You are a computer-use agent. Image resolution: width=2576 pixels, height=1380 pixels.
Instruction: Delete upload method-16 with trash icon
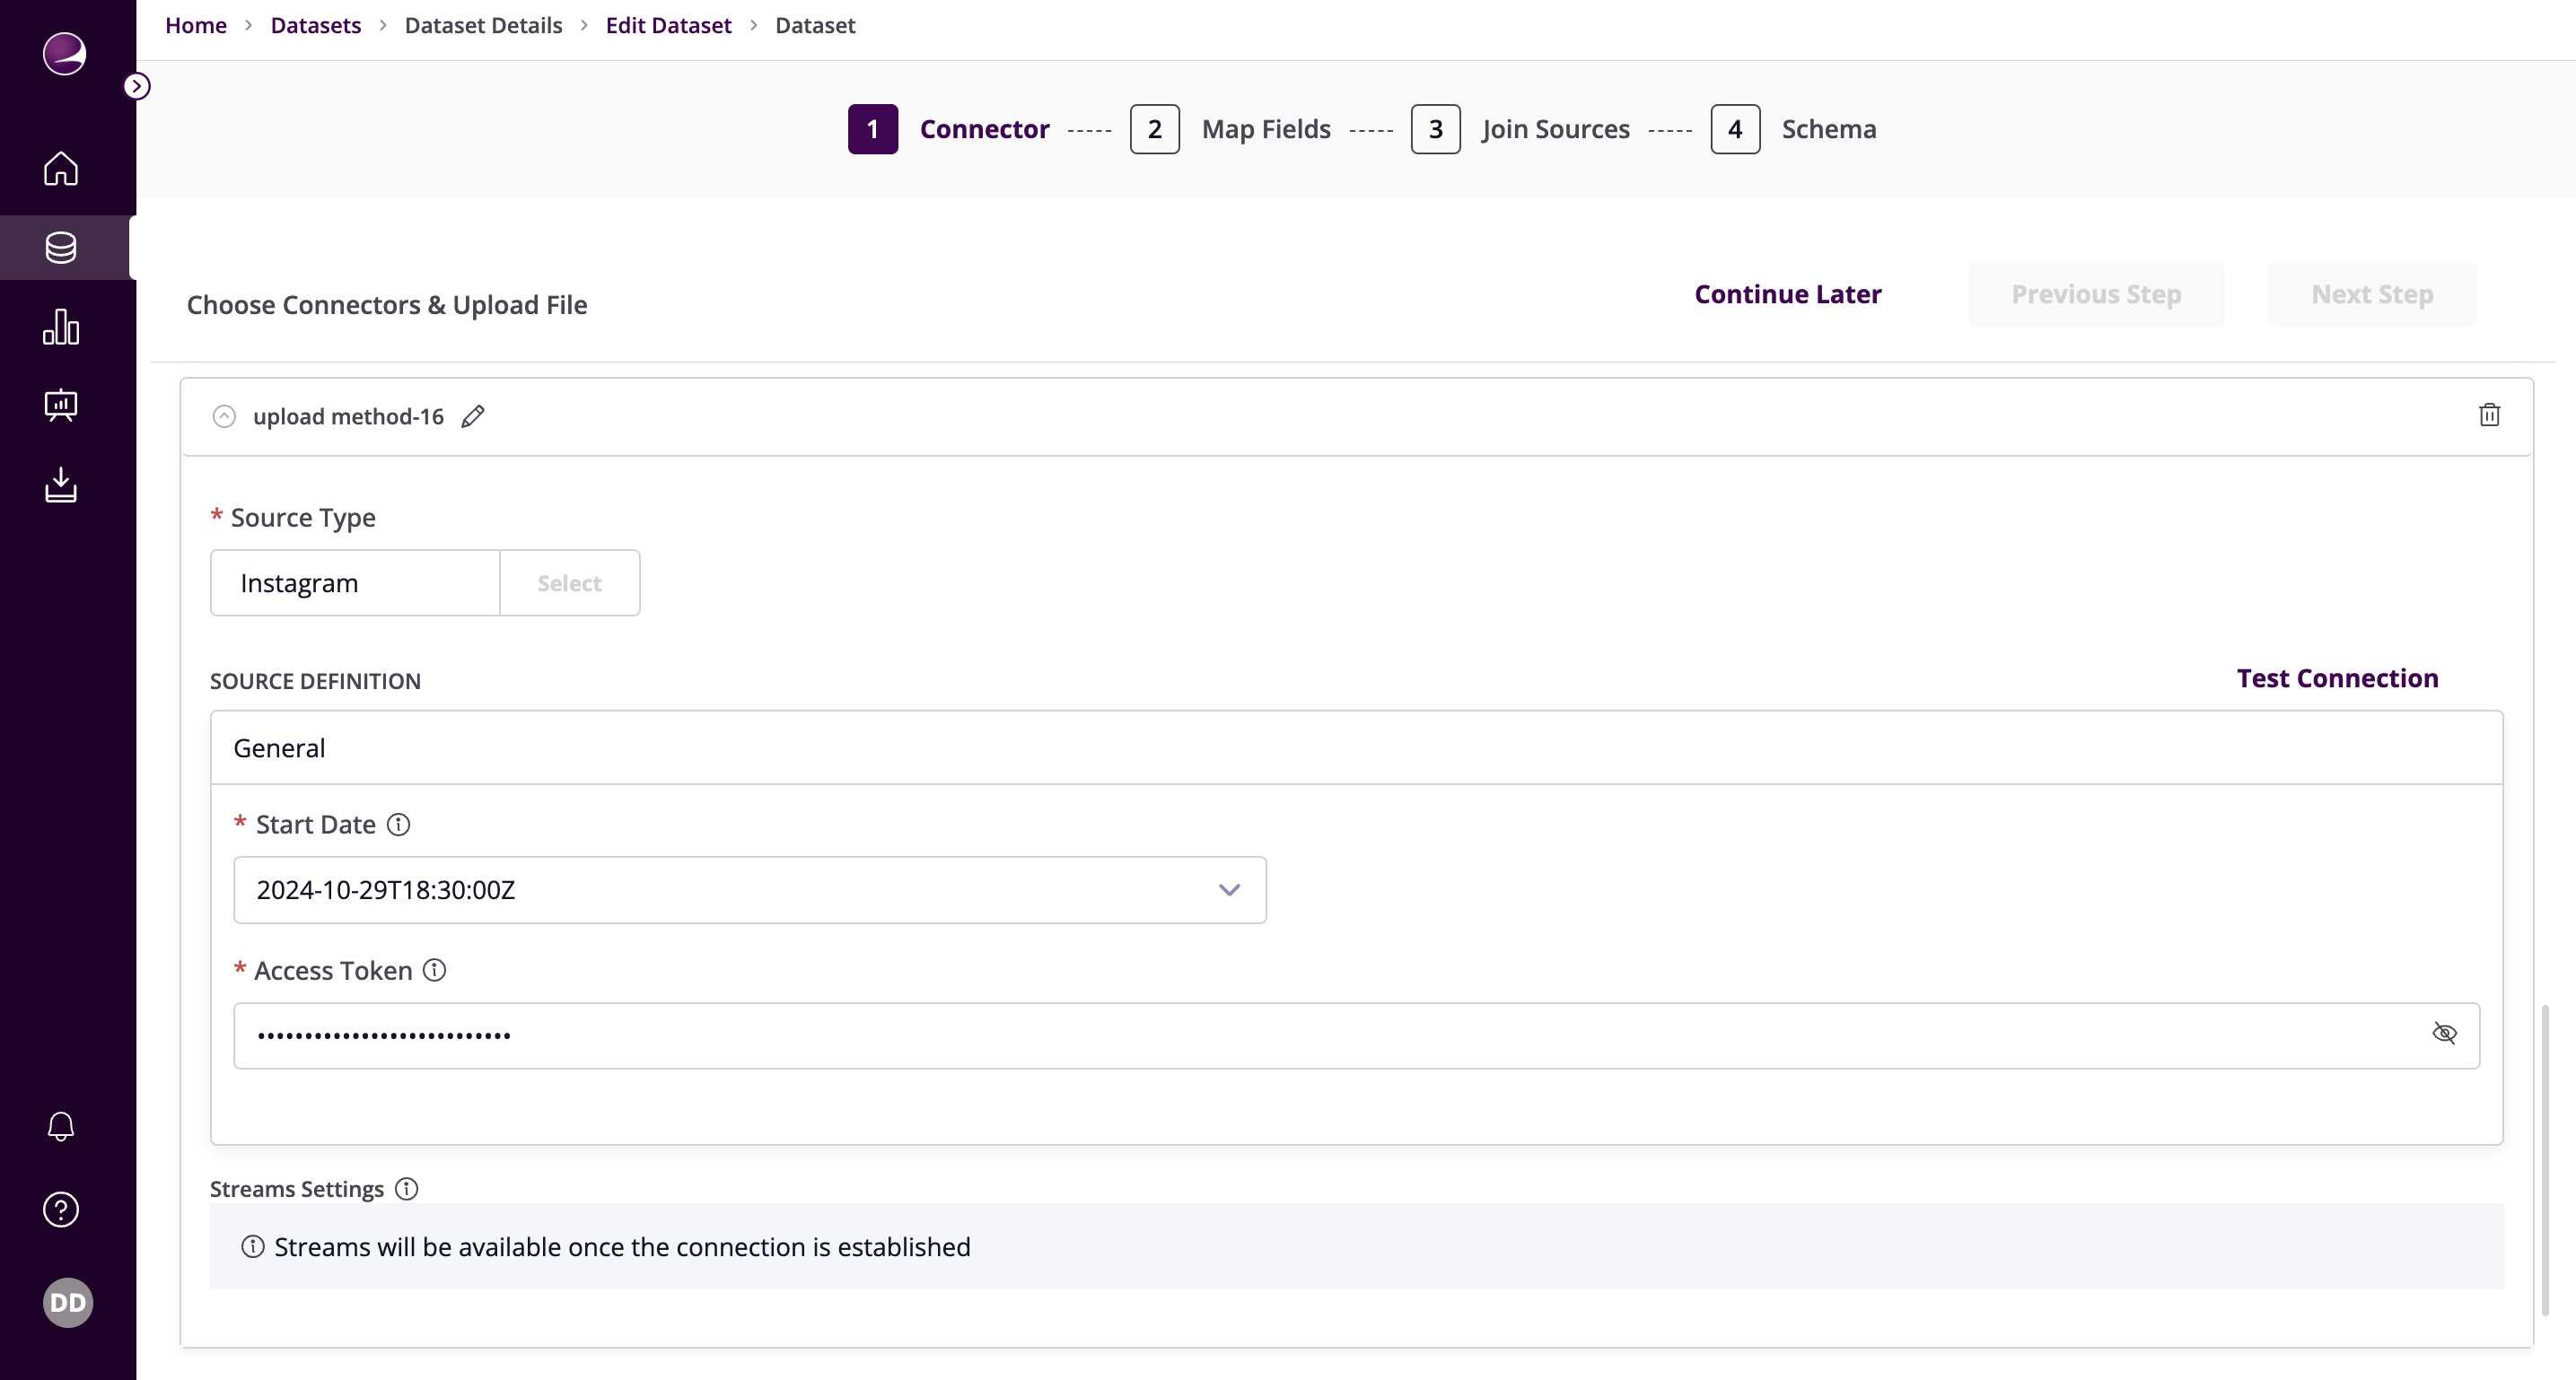(2489, 415)
